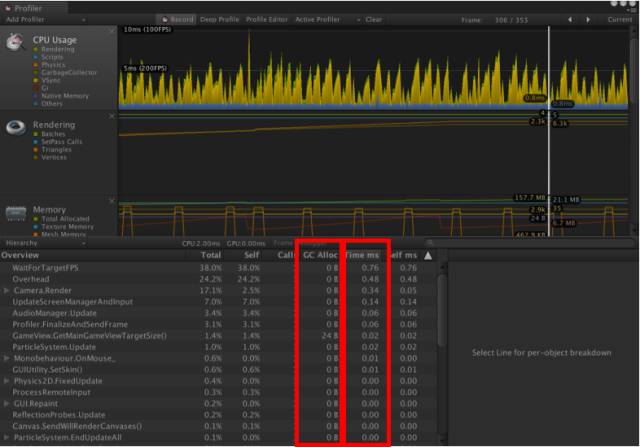Select the GameView.GetMainGameViewTargetSize() row
640x447 pixels.
218,336
